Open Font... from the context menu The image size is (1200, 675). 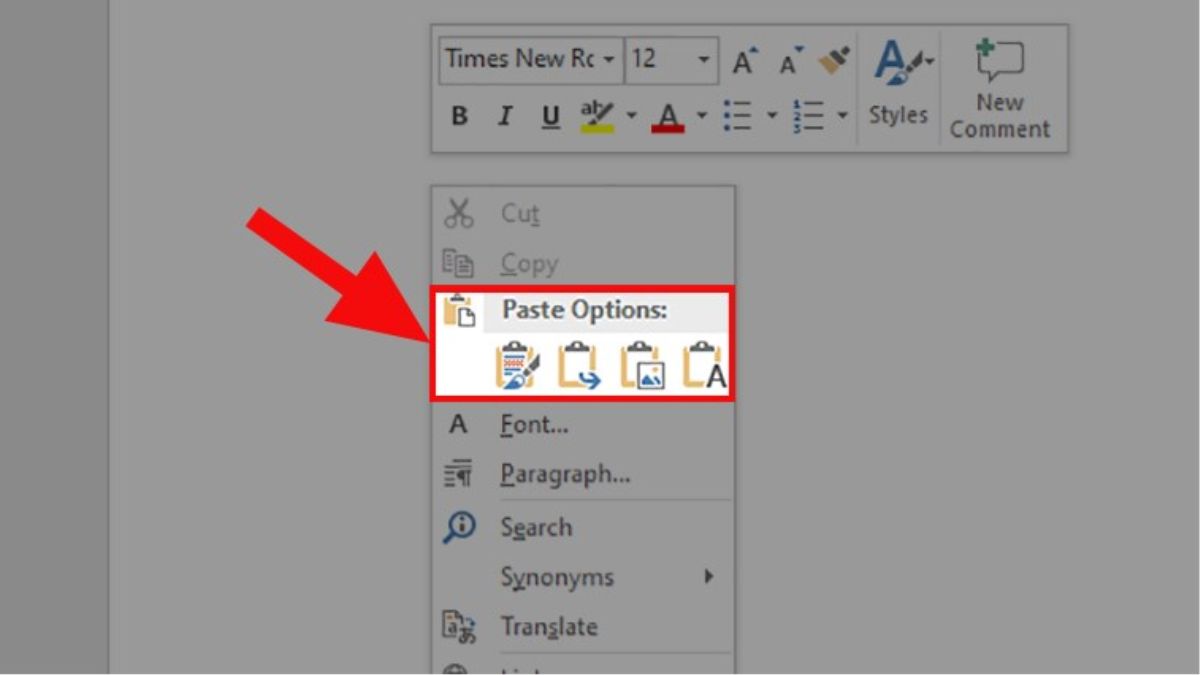534,425
